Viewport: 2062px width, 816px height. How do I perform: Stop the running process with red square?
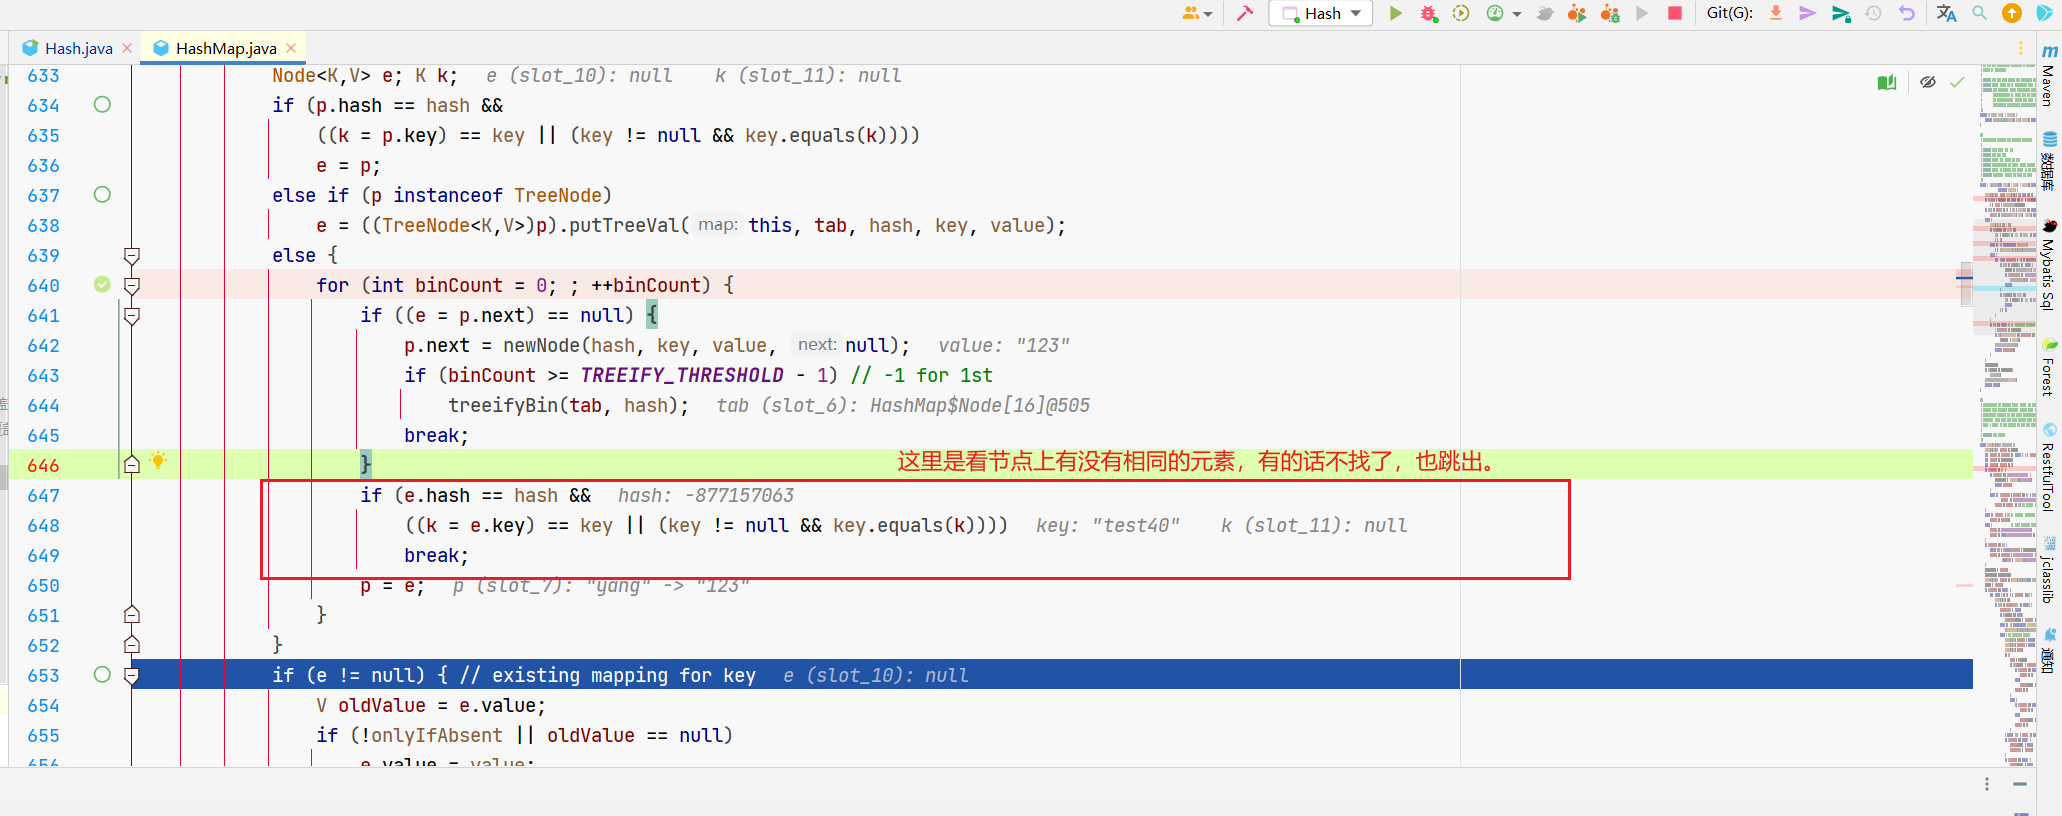[1675, 13]
